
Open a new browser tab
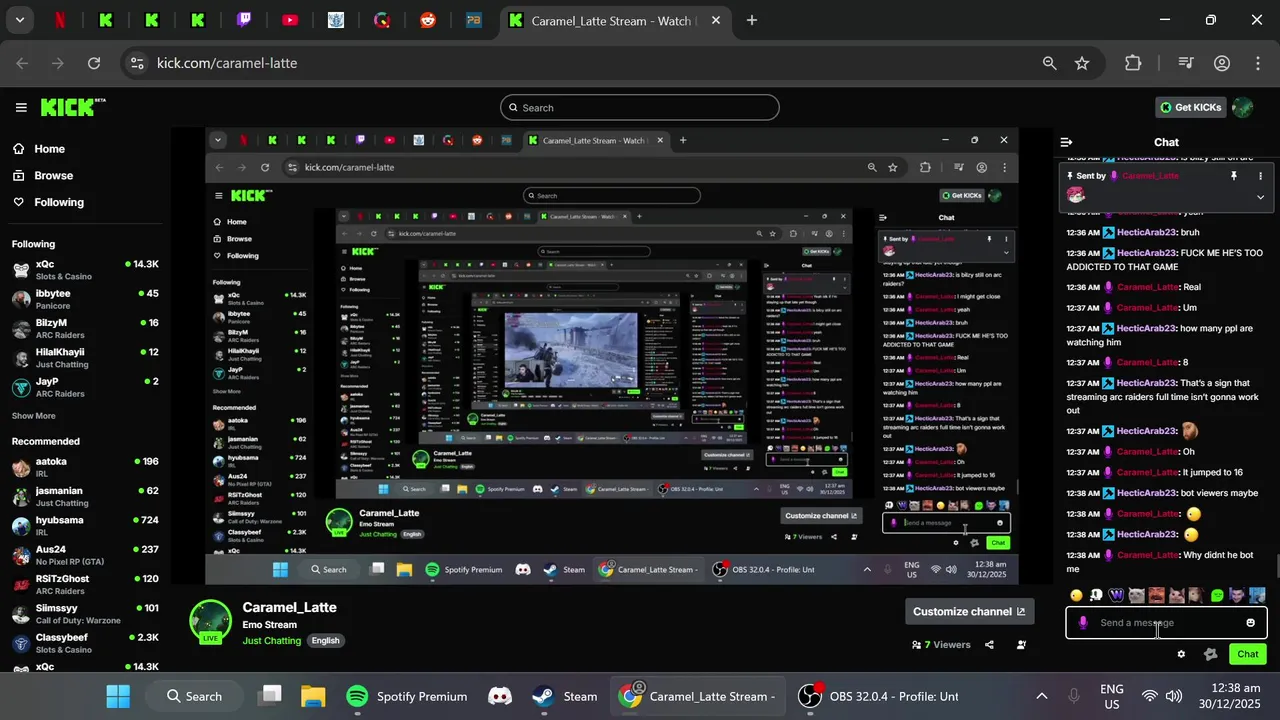pos(752,20)
